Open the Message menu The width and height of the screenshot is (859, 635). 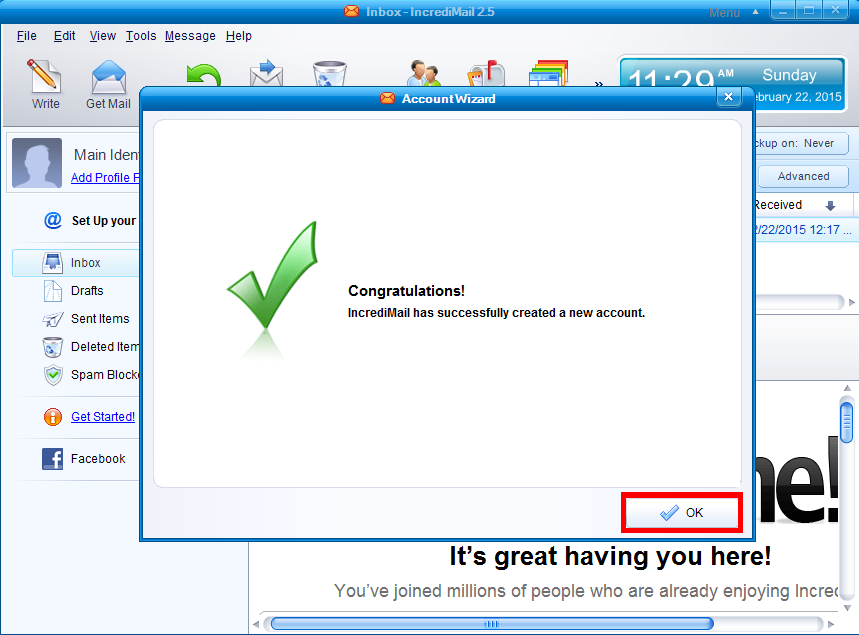pos(190,36)
